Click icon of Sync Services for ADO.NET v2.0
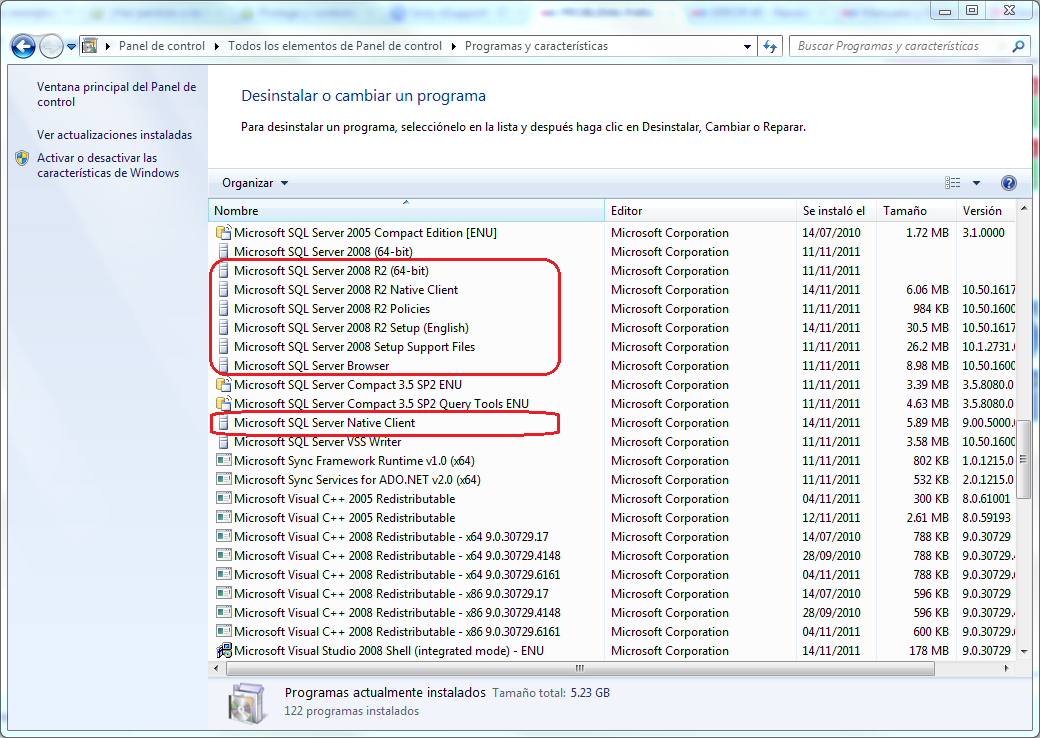The image size is (1040, 738). click(x=224, y=479)
